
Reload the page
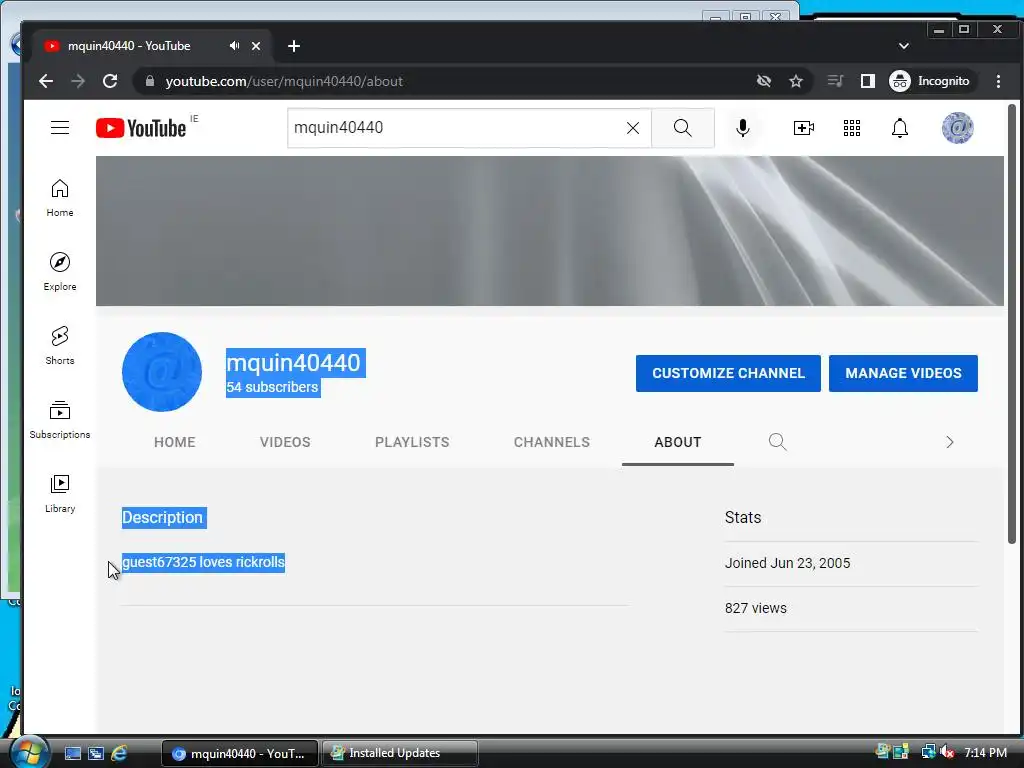tap(110, 81)
